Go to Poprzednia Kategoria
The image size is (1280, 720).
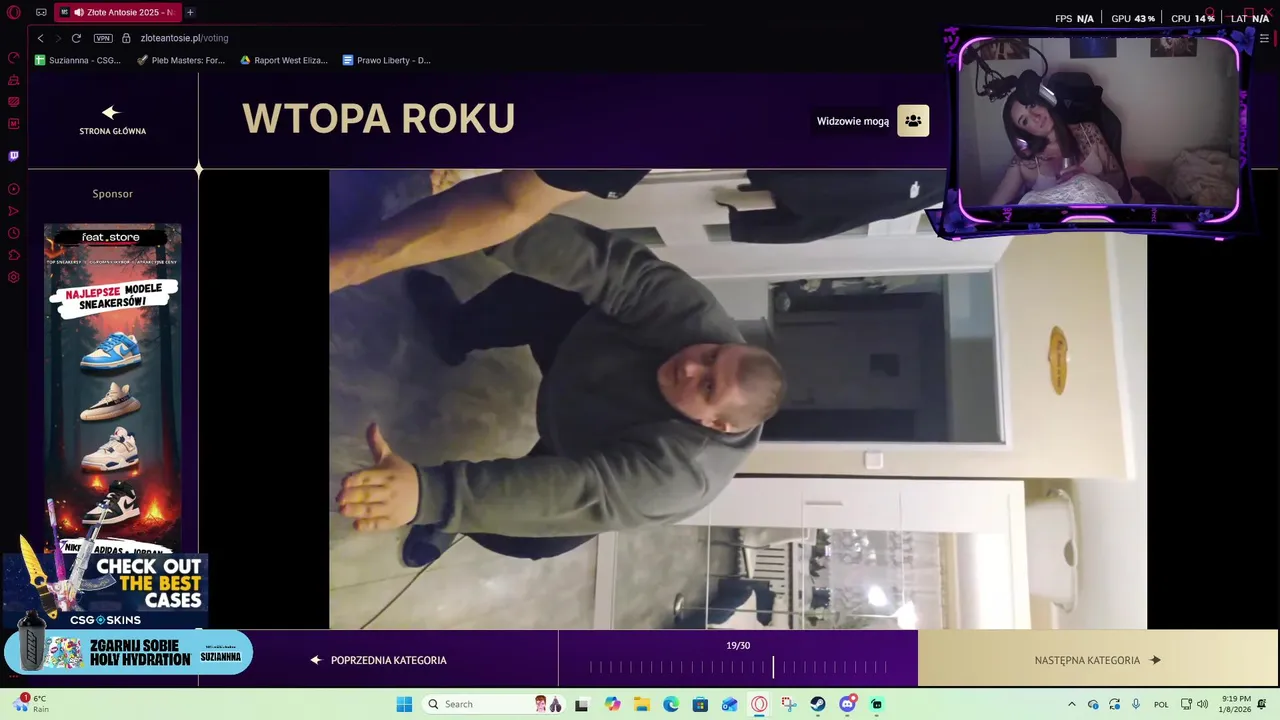pyautogui.click(x=378, y=660)
